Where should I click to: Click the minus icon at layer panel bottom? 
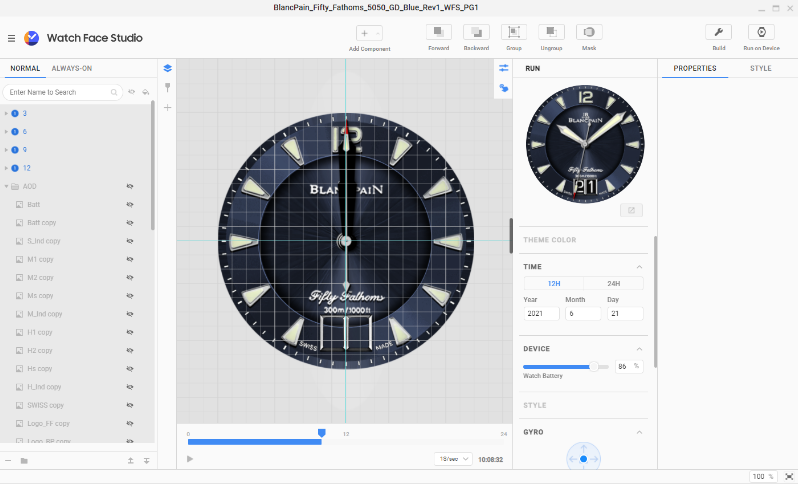point(8,461)
